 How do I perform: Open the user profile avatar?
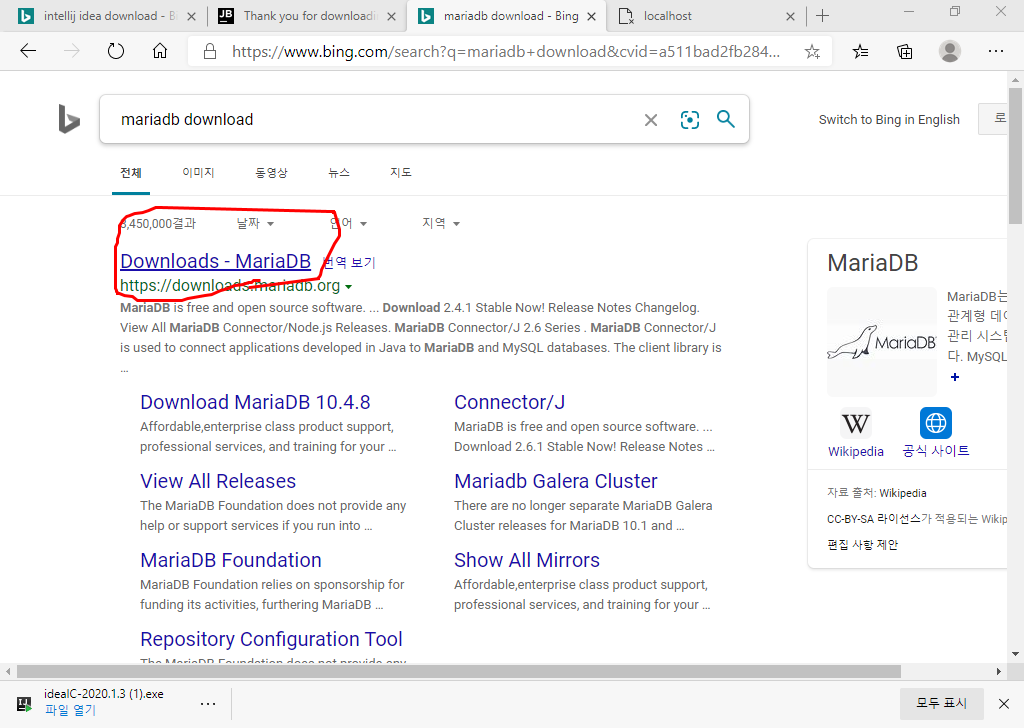[950, 51]
